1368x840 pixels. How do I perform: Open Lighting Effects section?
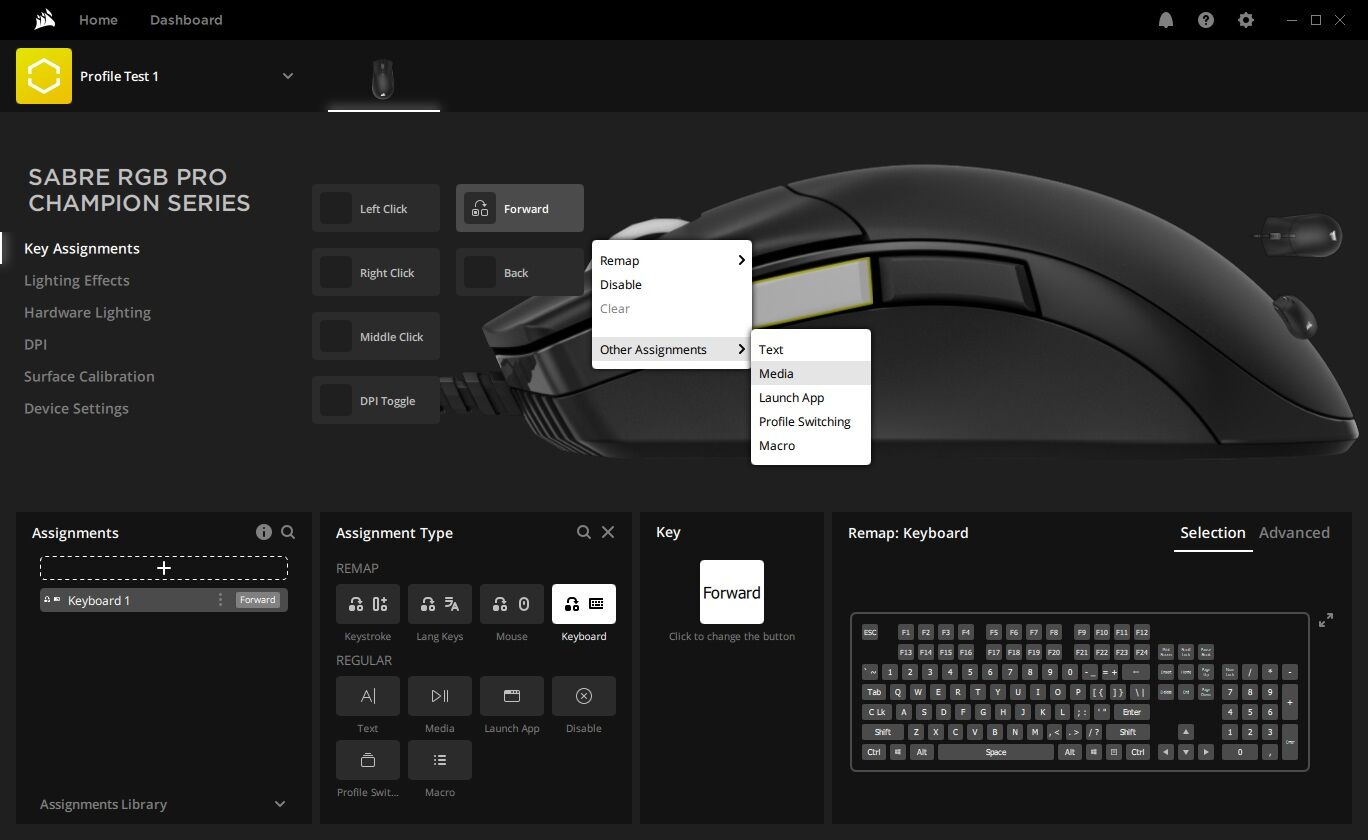pyautogui.click(x=77, y=280)
